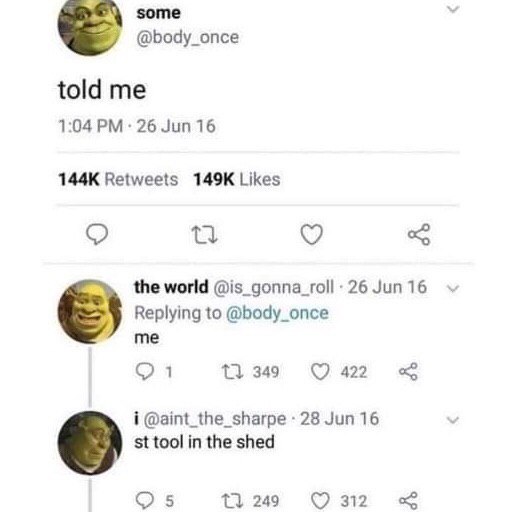
Task: Like the 'me' reply with 422 likes
Action: pyautogui.click(x=320, y=371)
